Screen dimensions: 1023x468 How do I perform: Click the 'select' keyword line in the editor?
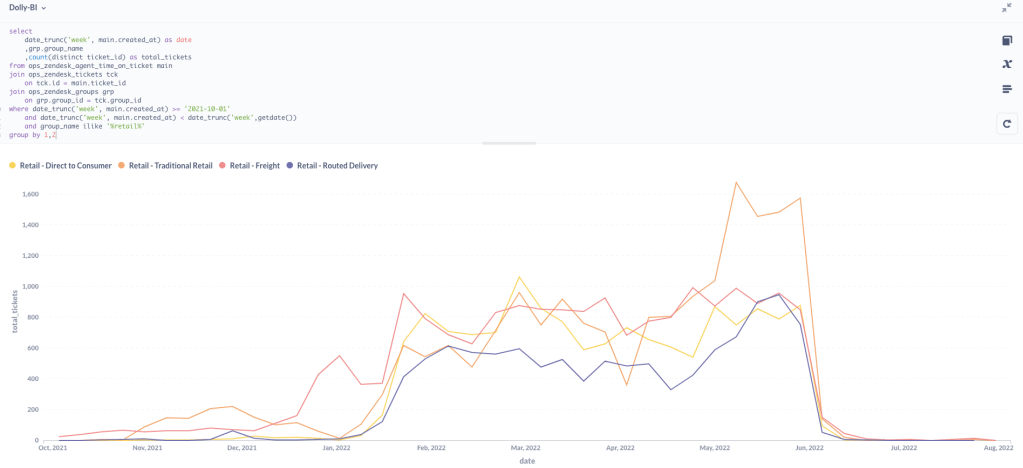point(20,31)
